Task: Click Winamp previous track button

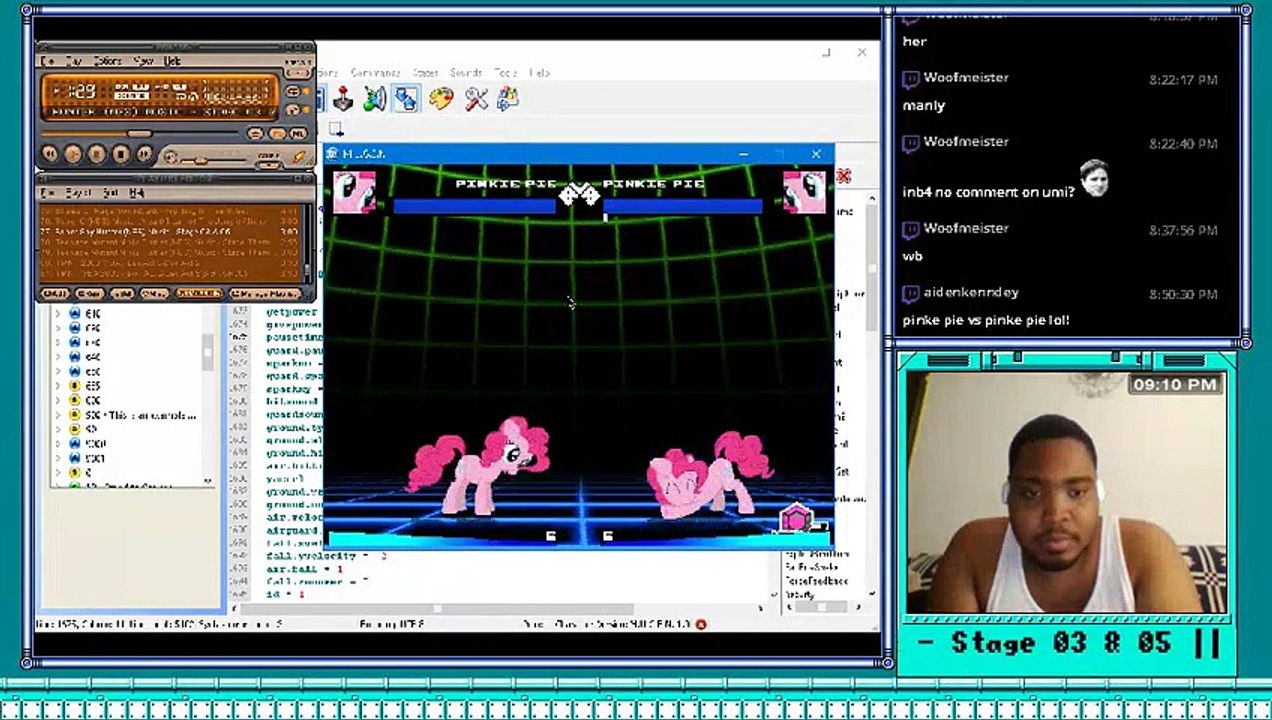Action: pyautogui.click(x=49, y=154)
